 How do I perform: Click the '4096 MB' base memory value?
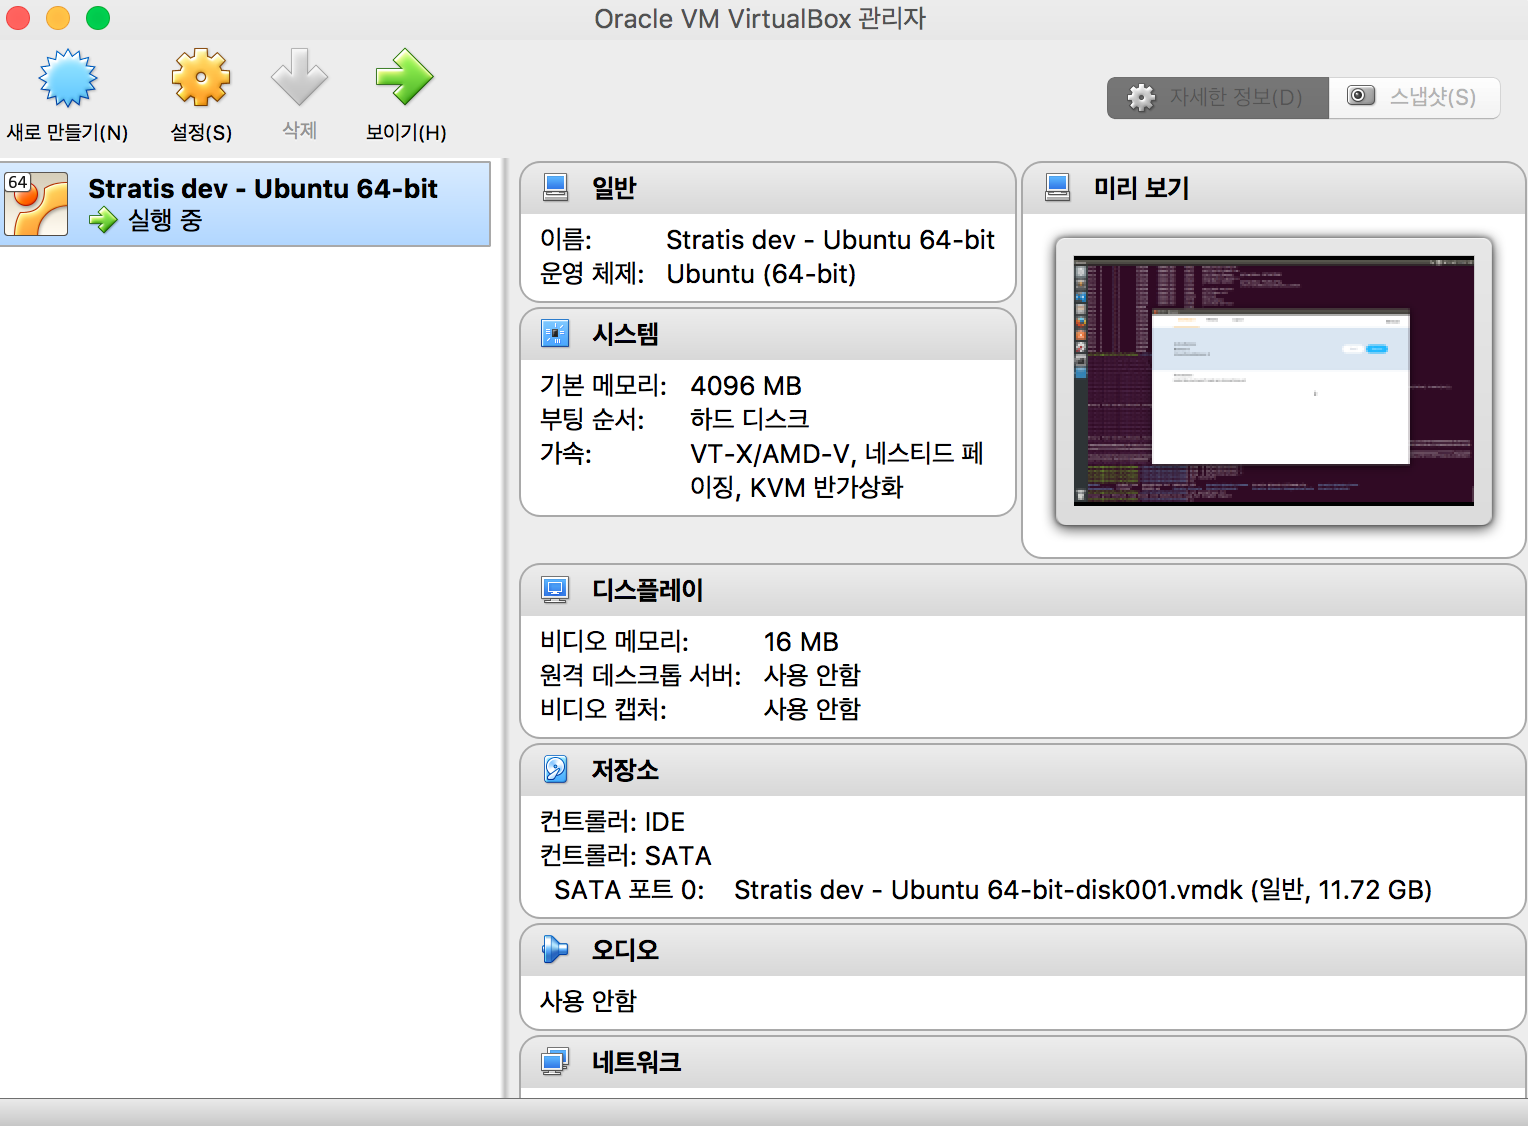746,386
